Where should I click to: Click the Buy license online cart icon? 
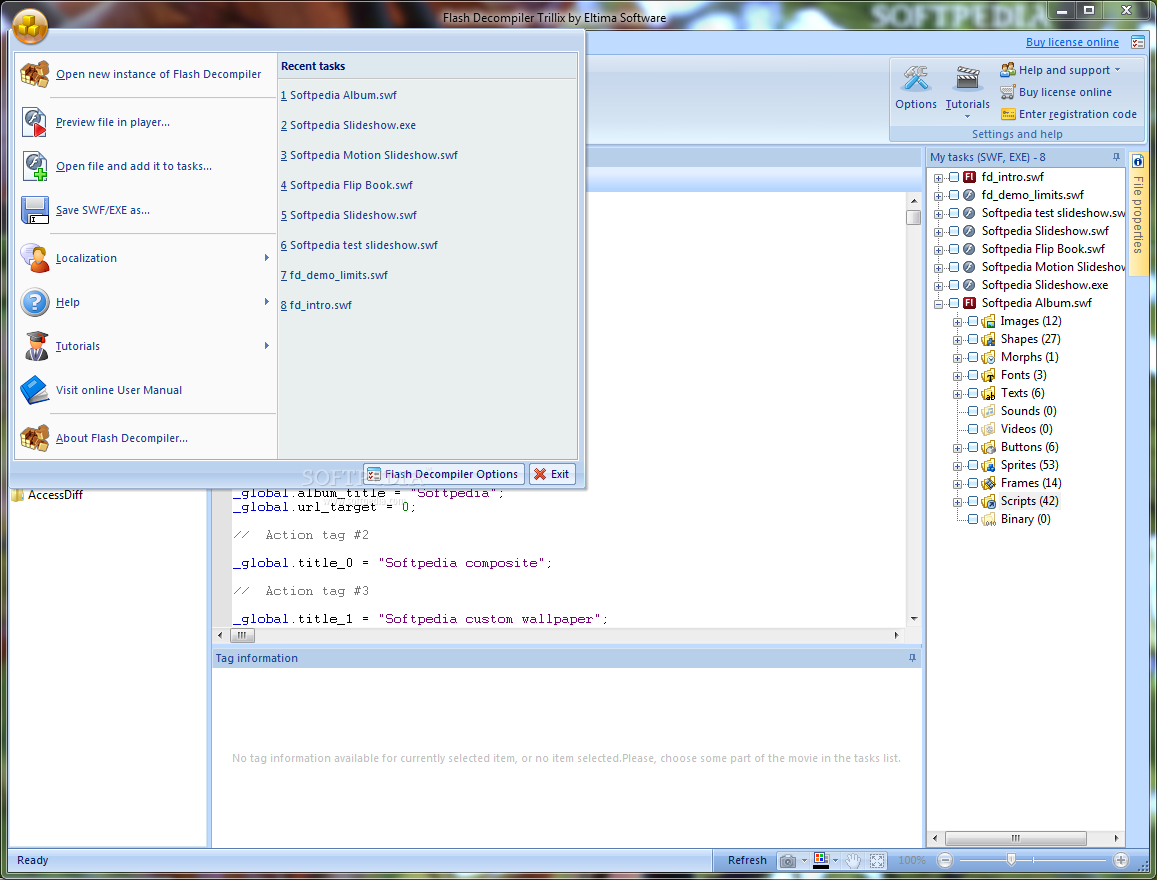click(x=1008, y=92)
